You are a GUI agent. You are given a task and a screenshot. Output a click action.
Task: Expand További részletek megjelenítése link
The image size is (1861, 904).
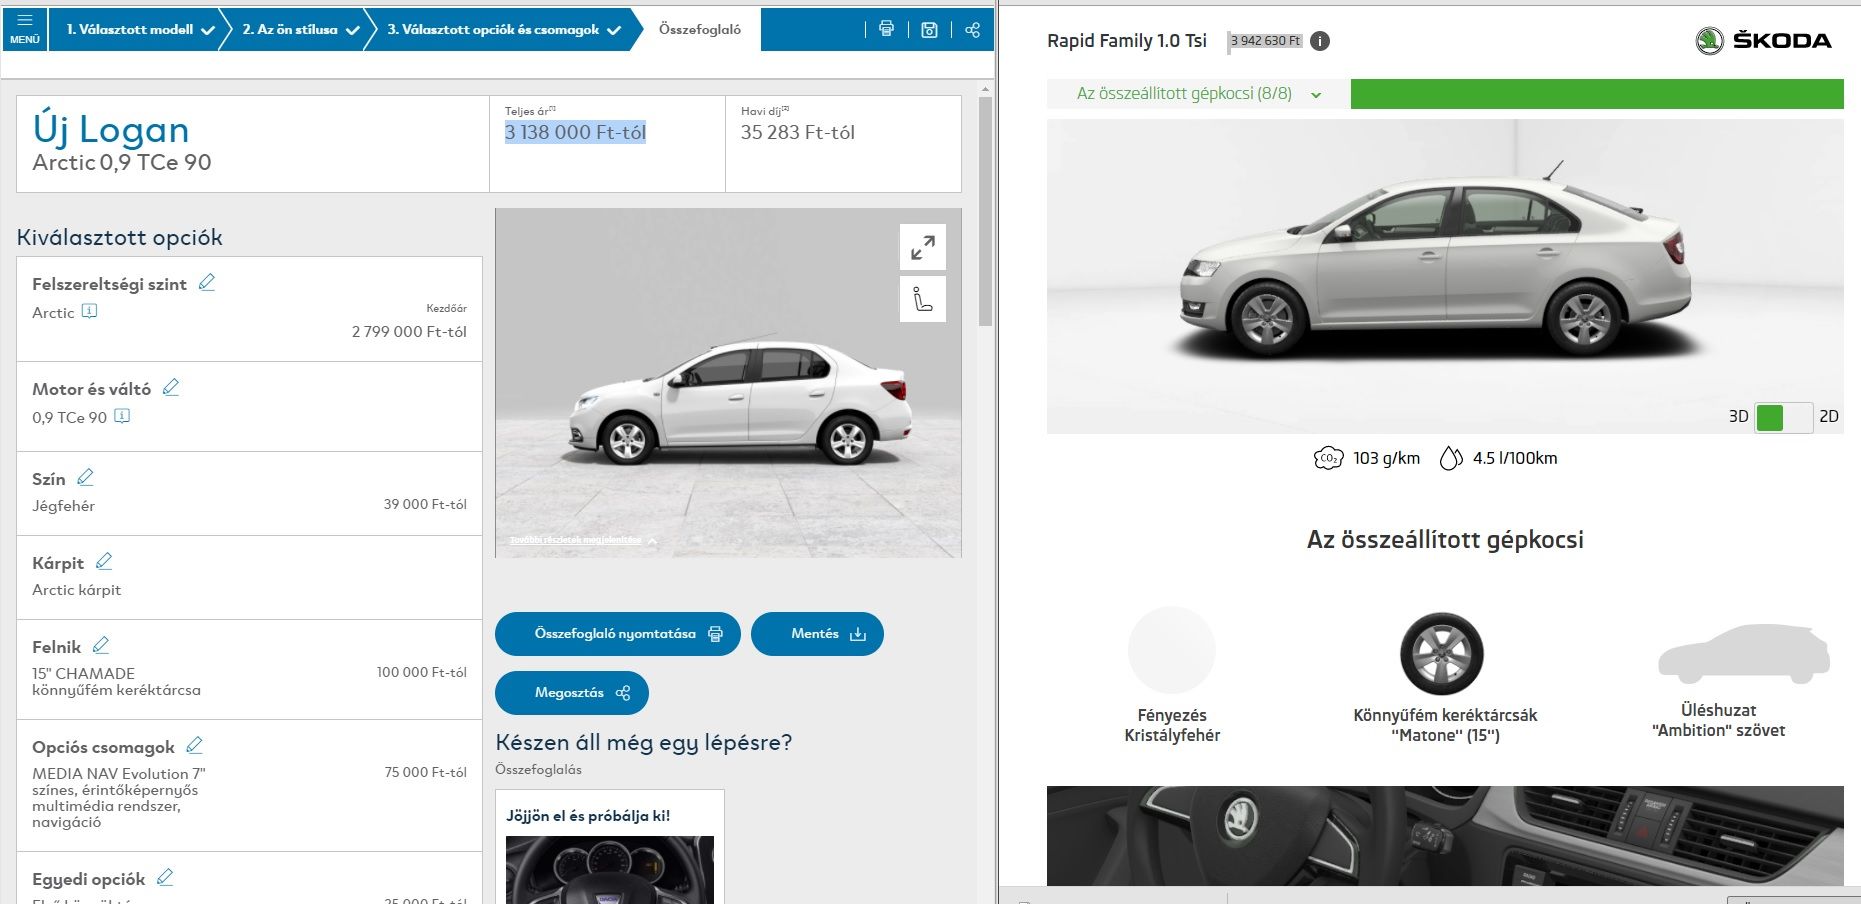tap(584, 540)
